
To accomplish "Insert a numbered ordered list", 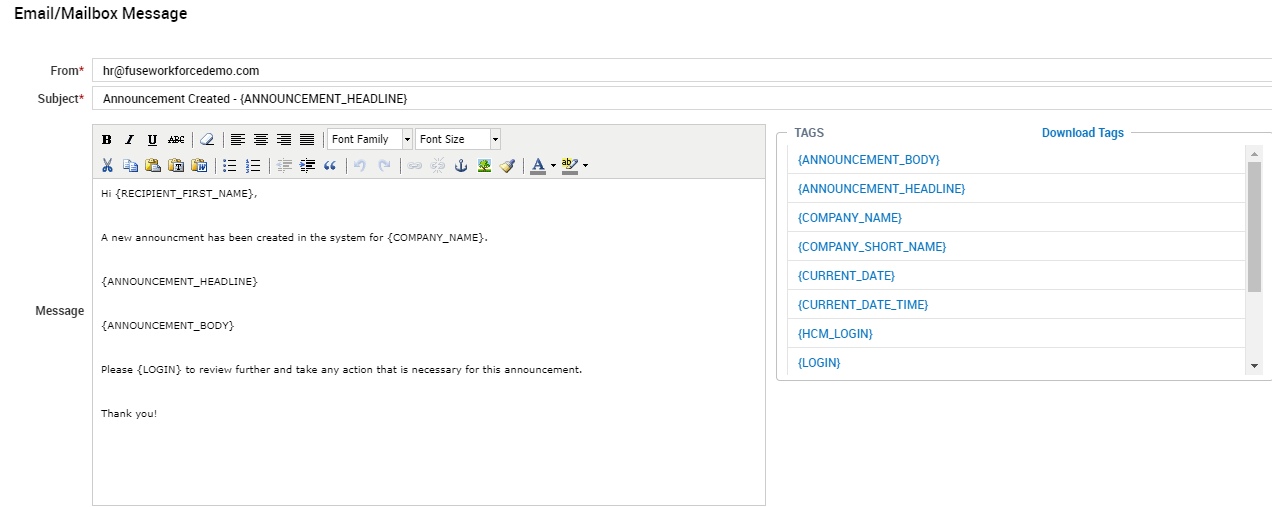I will pyautogui.click(x=253, y=166).
